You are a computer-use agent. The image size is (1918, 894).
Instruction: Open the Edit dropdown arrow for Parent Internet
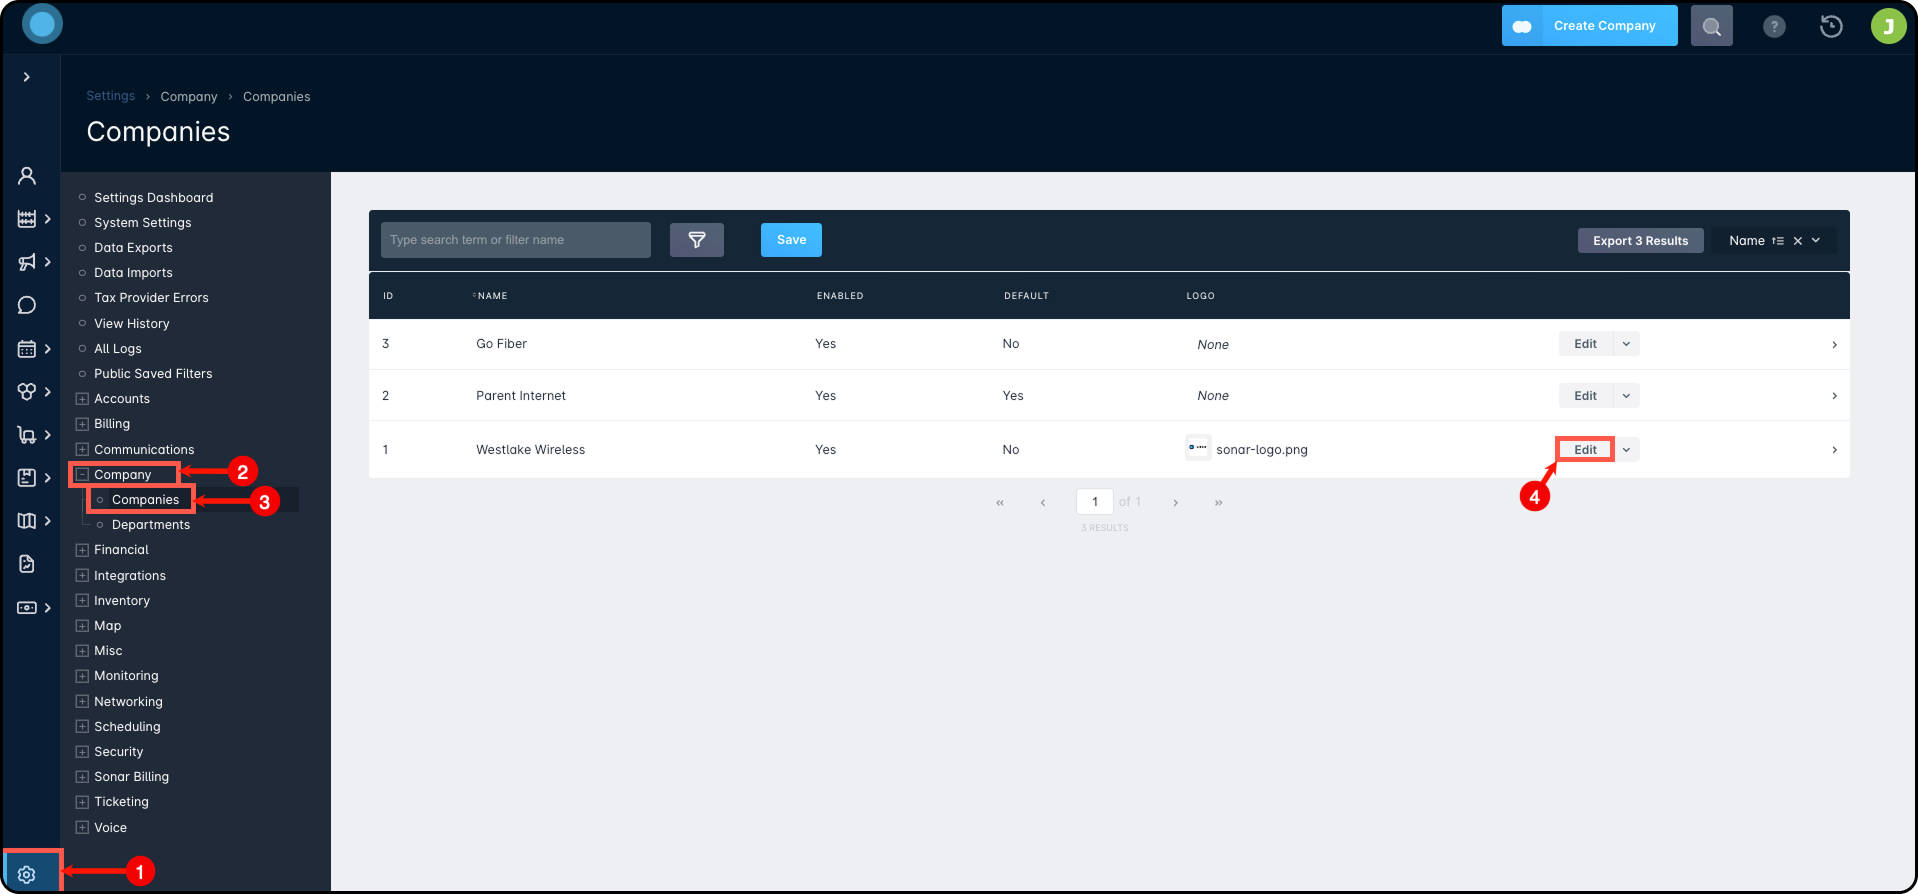click(x=1626, y=396)
